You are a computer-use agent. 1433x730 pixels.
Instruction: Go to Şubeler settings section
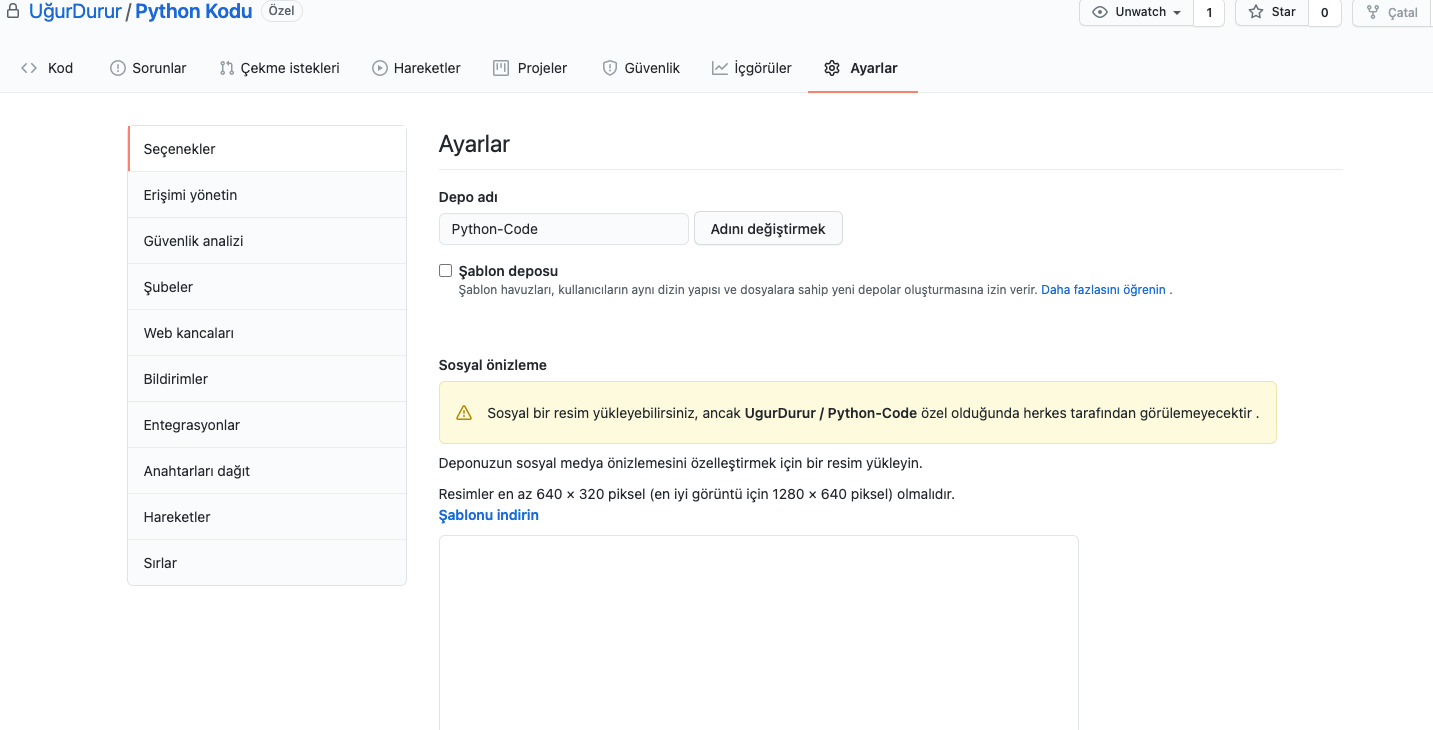[x=168, y=287]
